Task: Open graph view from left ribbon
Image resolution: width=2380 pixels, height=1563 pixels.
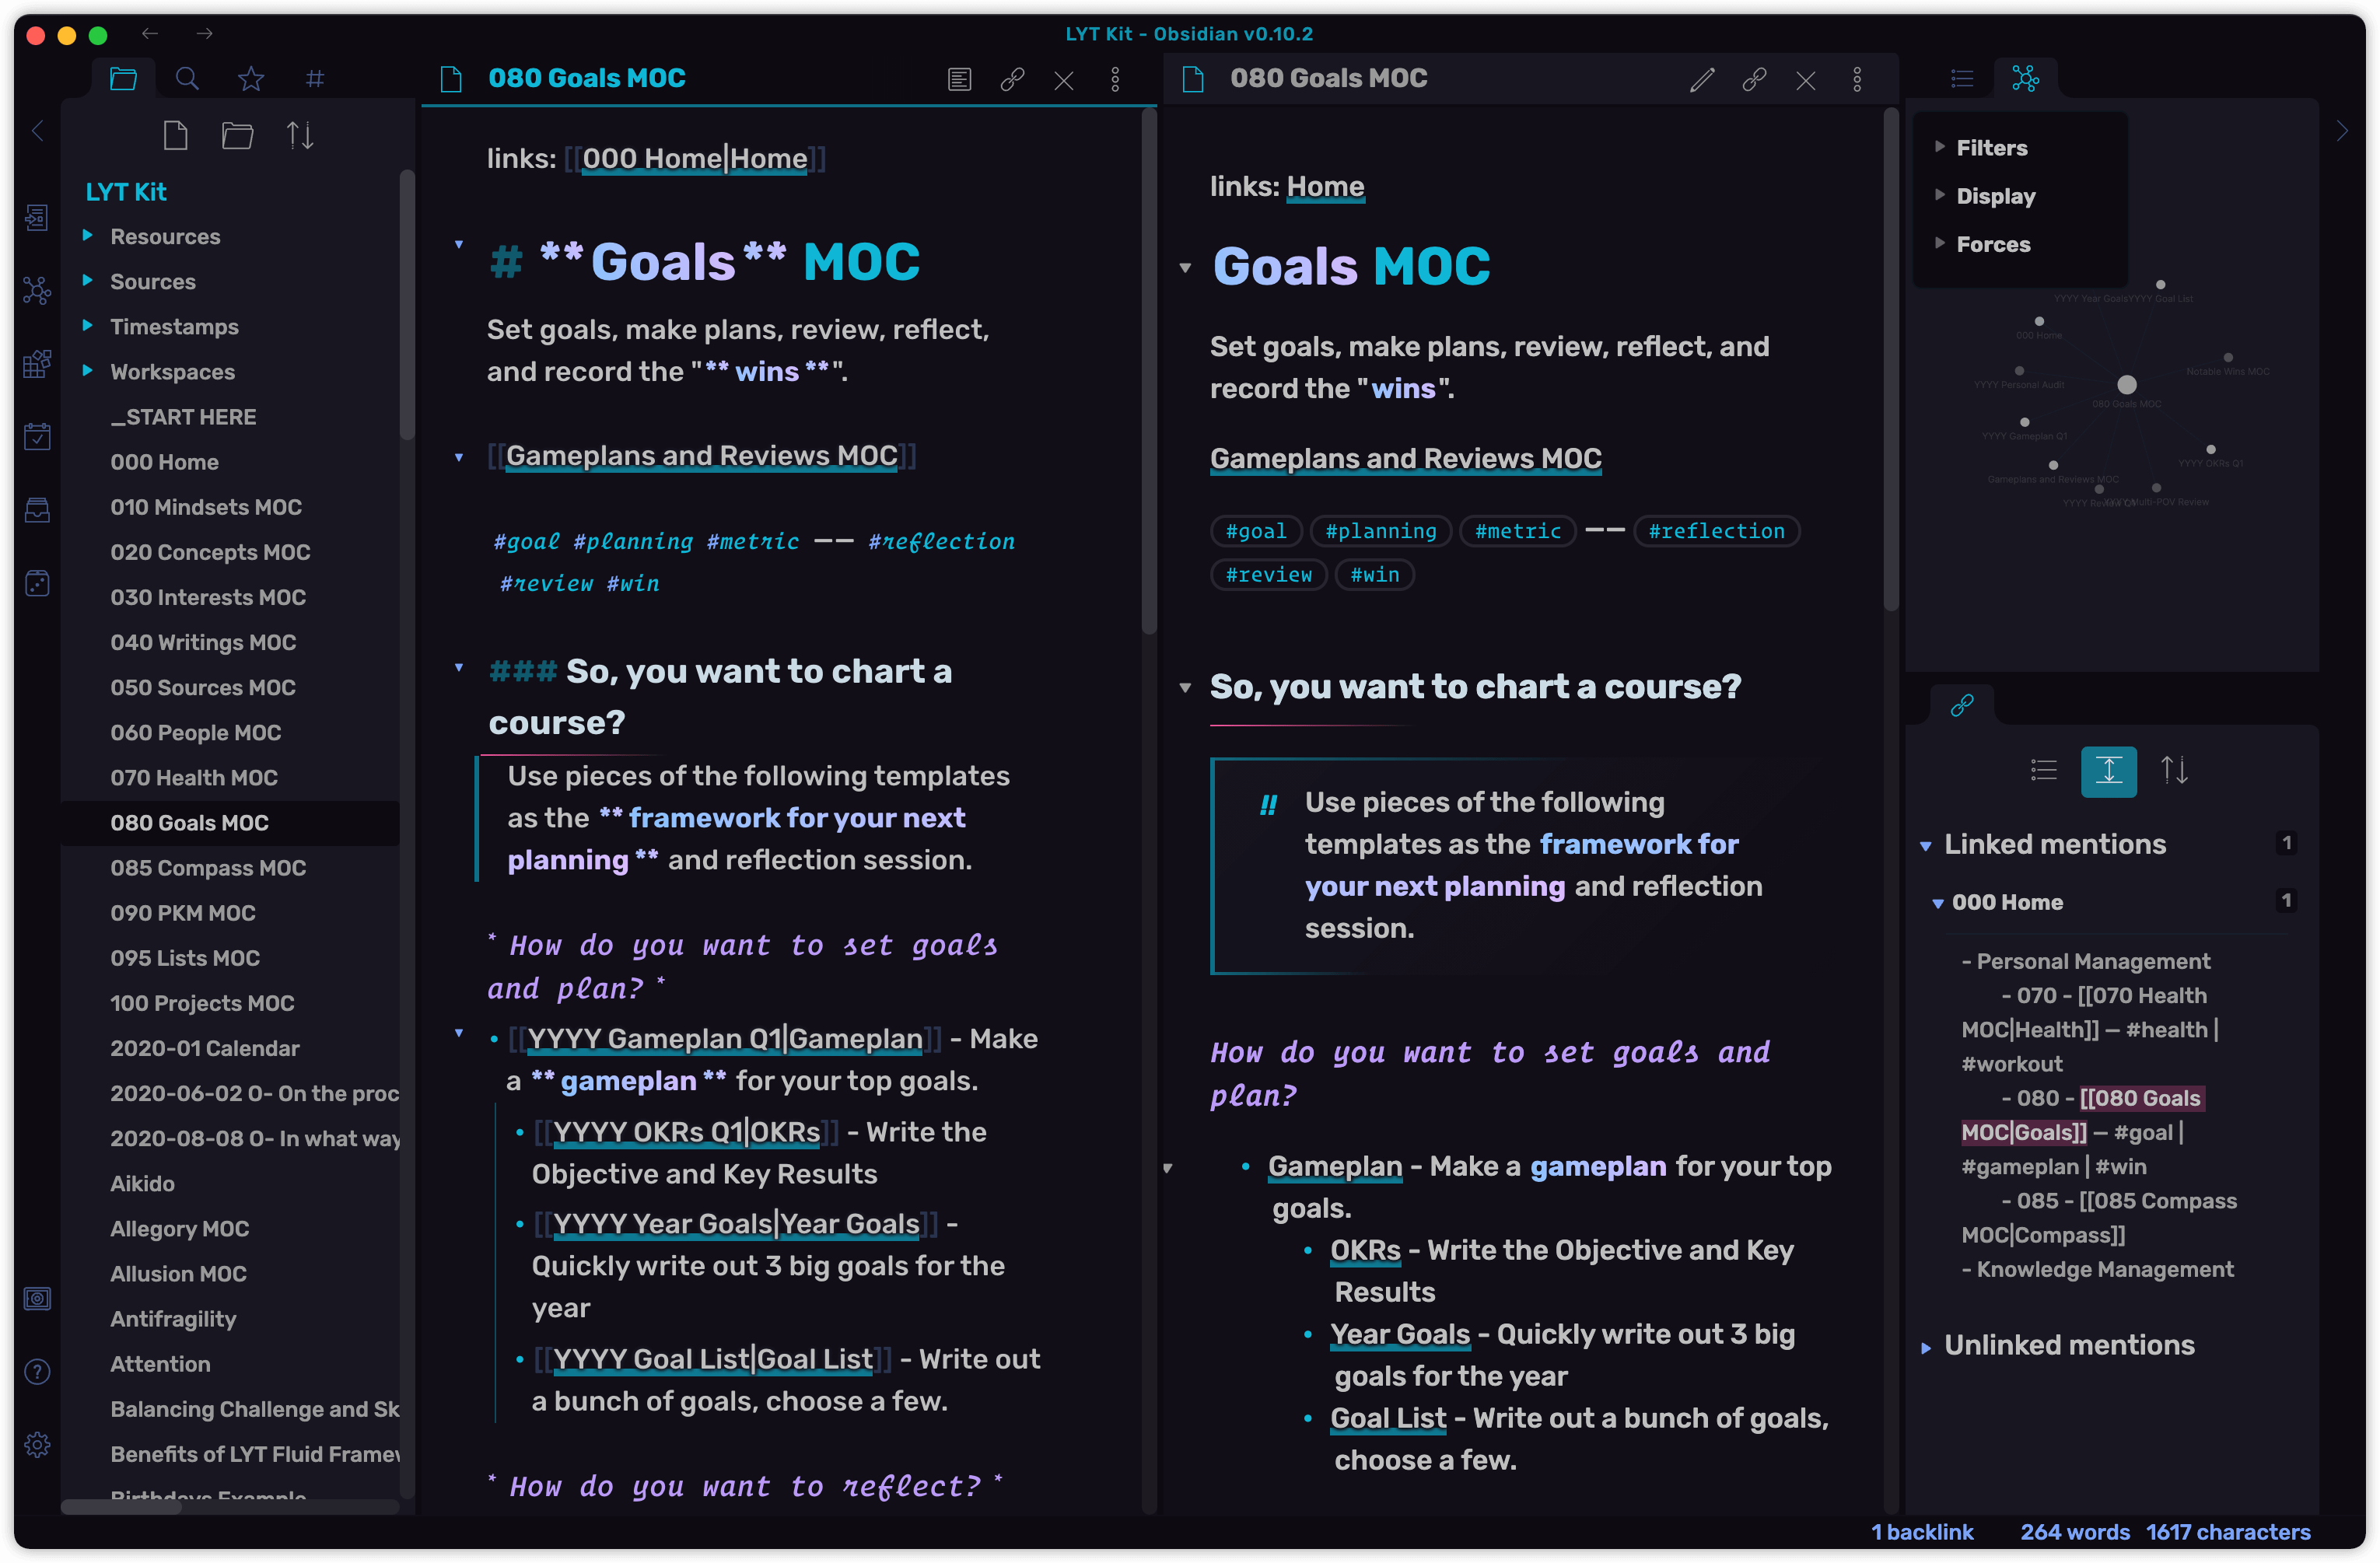Action: pos(37,291)
